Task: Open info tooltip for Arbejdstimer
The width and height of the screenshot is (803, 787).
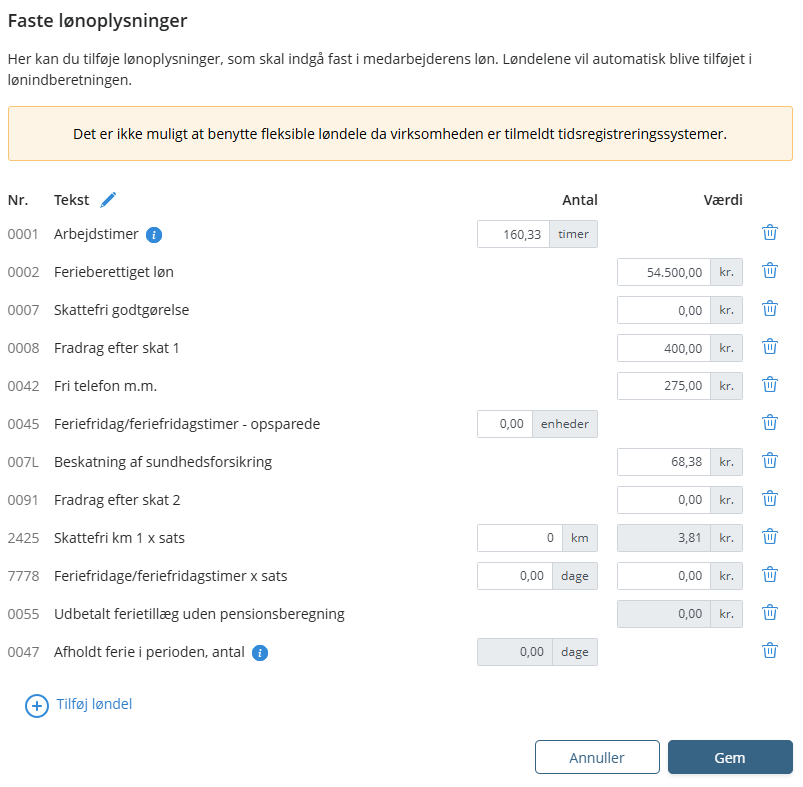Action: (x=154, y=235)
